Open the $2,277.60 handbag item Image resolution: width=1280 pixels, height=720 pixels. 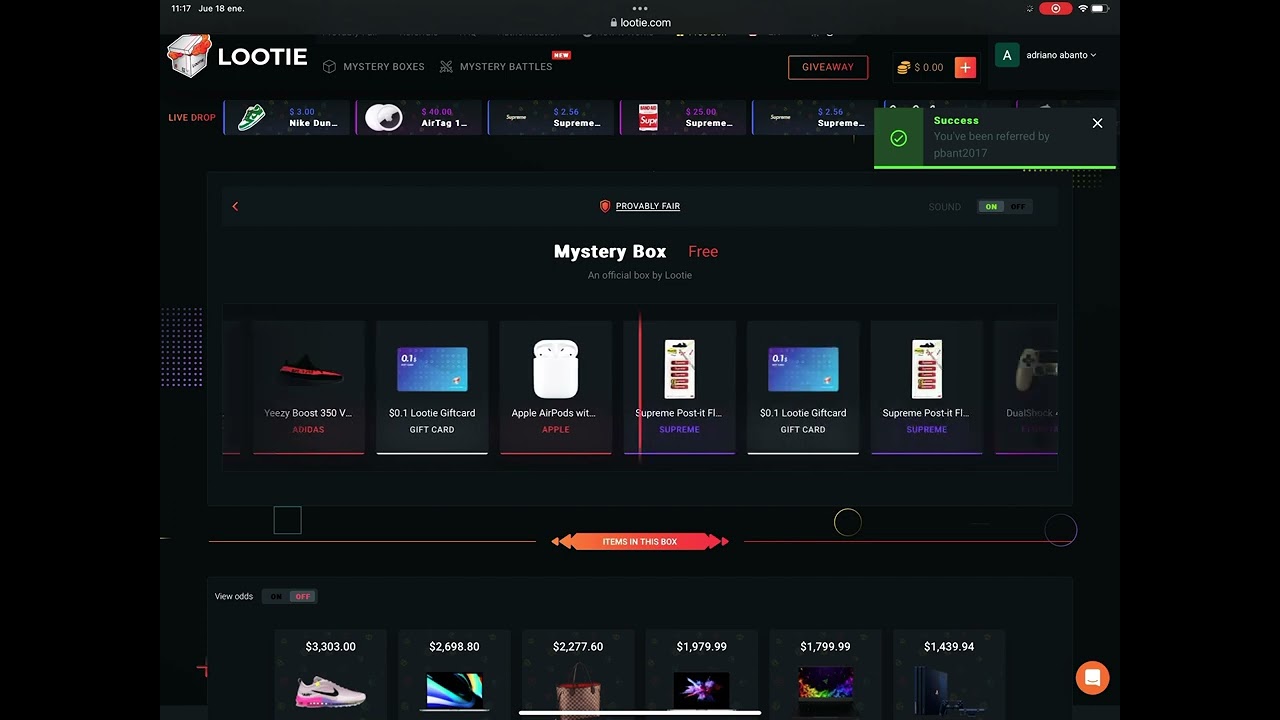tap(578, 674)
